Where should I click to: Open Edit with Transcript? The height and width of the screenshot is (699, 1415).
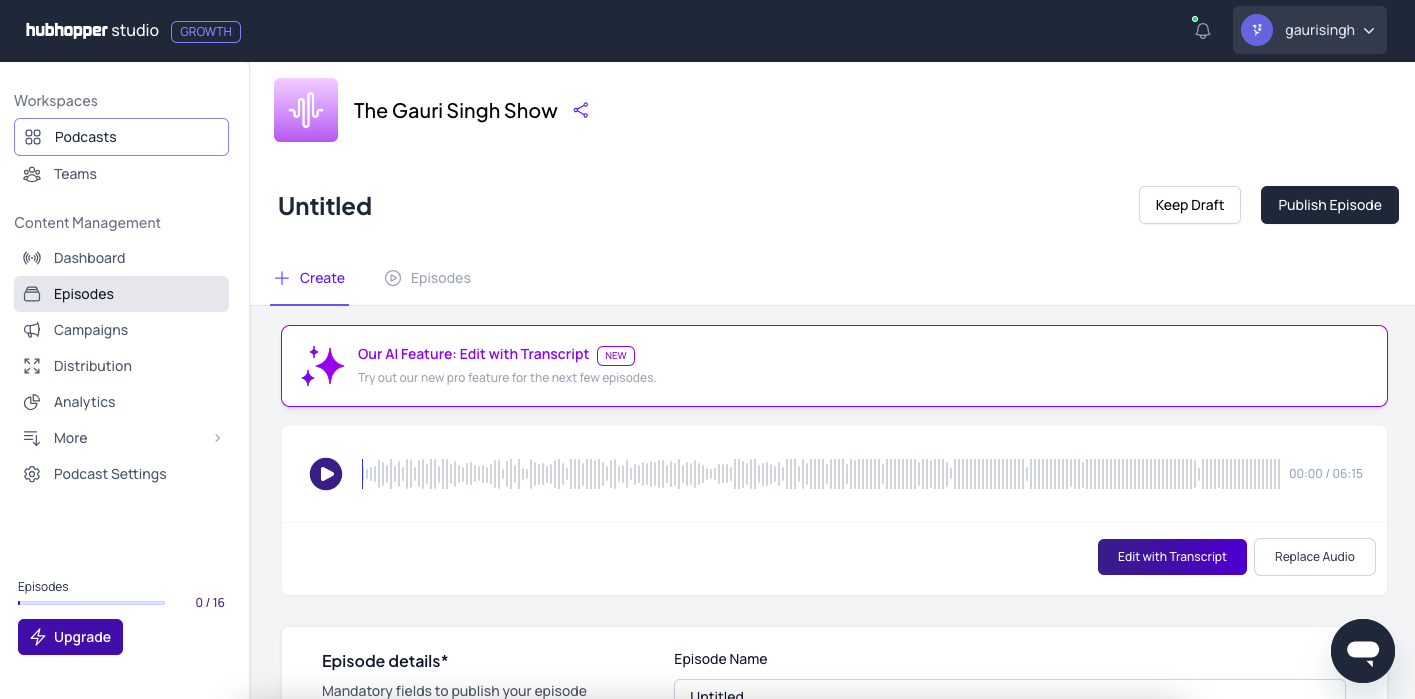(x=1172, y=556)
